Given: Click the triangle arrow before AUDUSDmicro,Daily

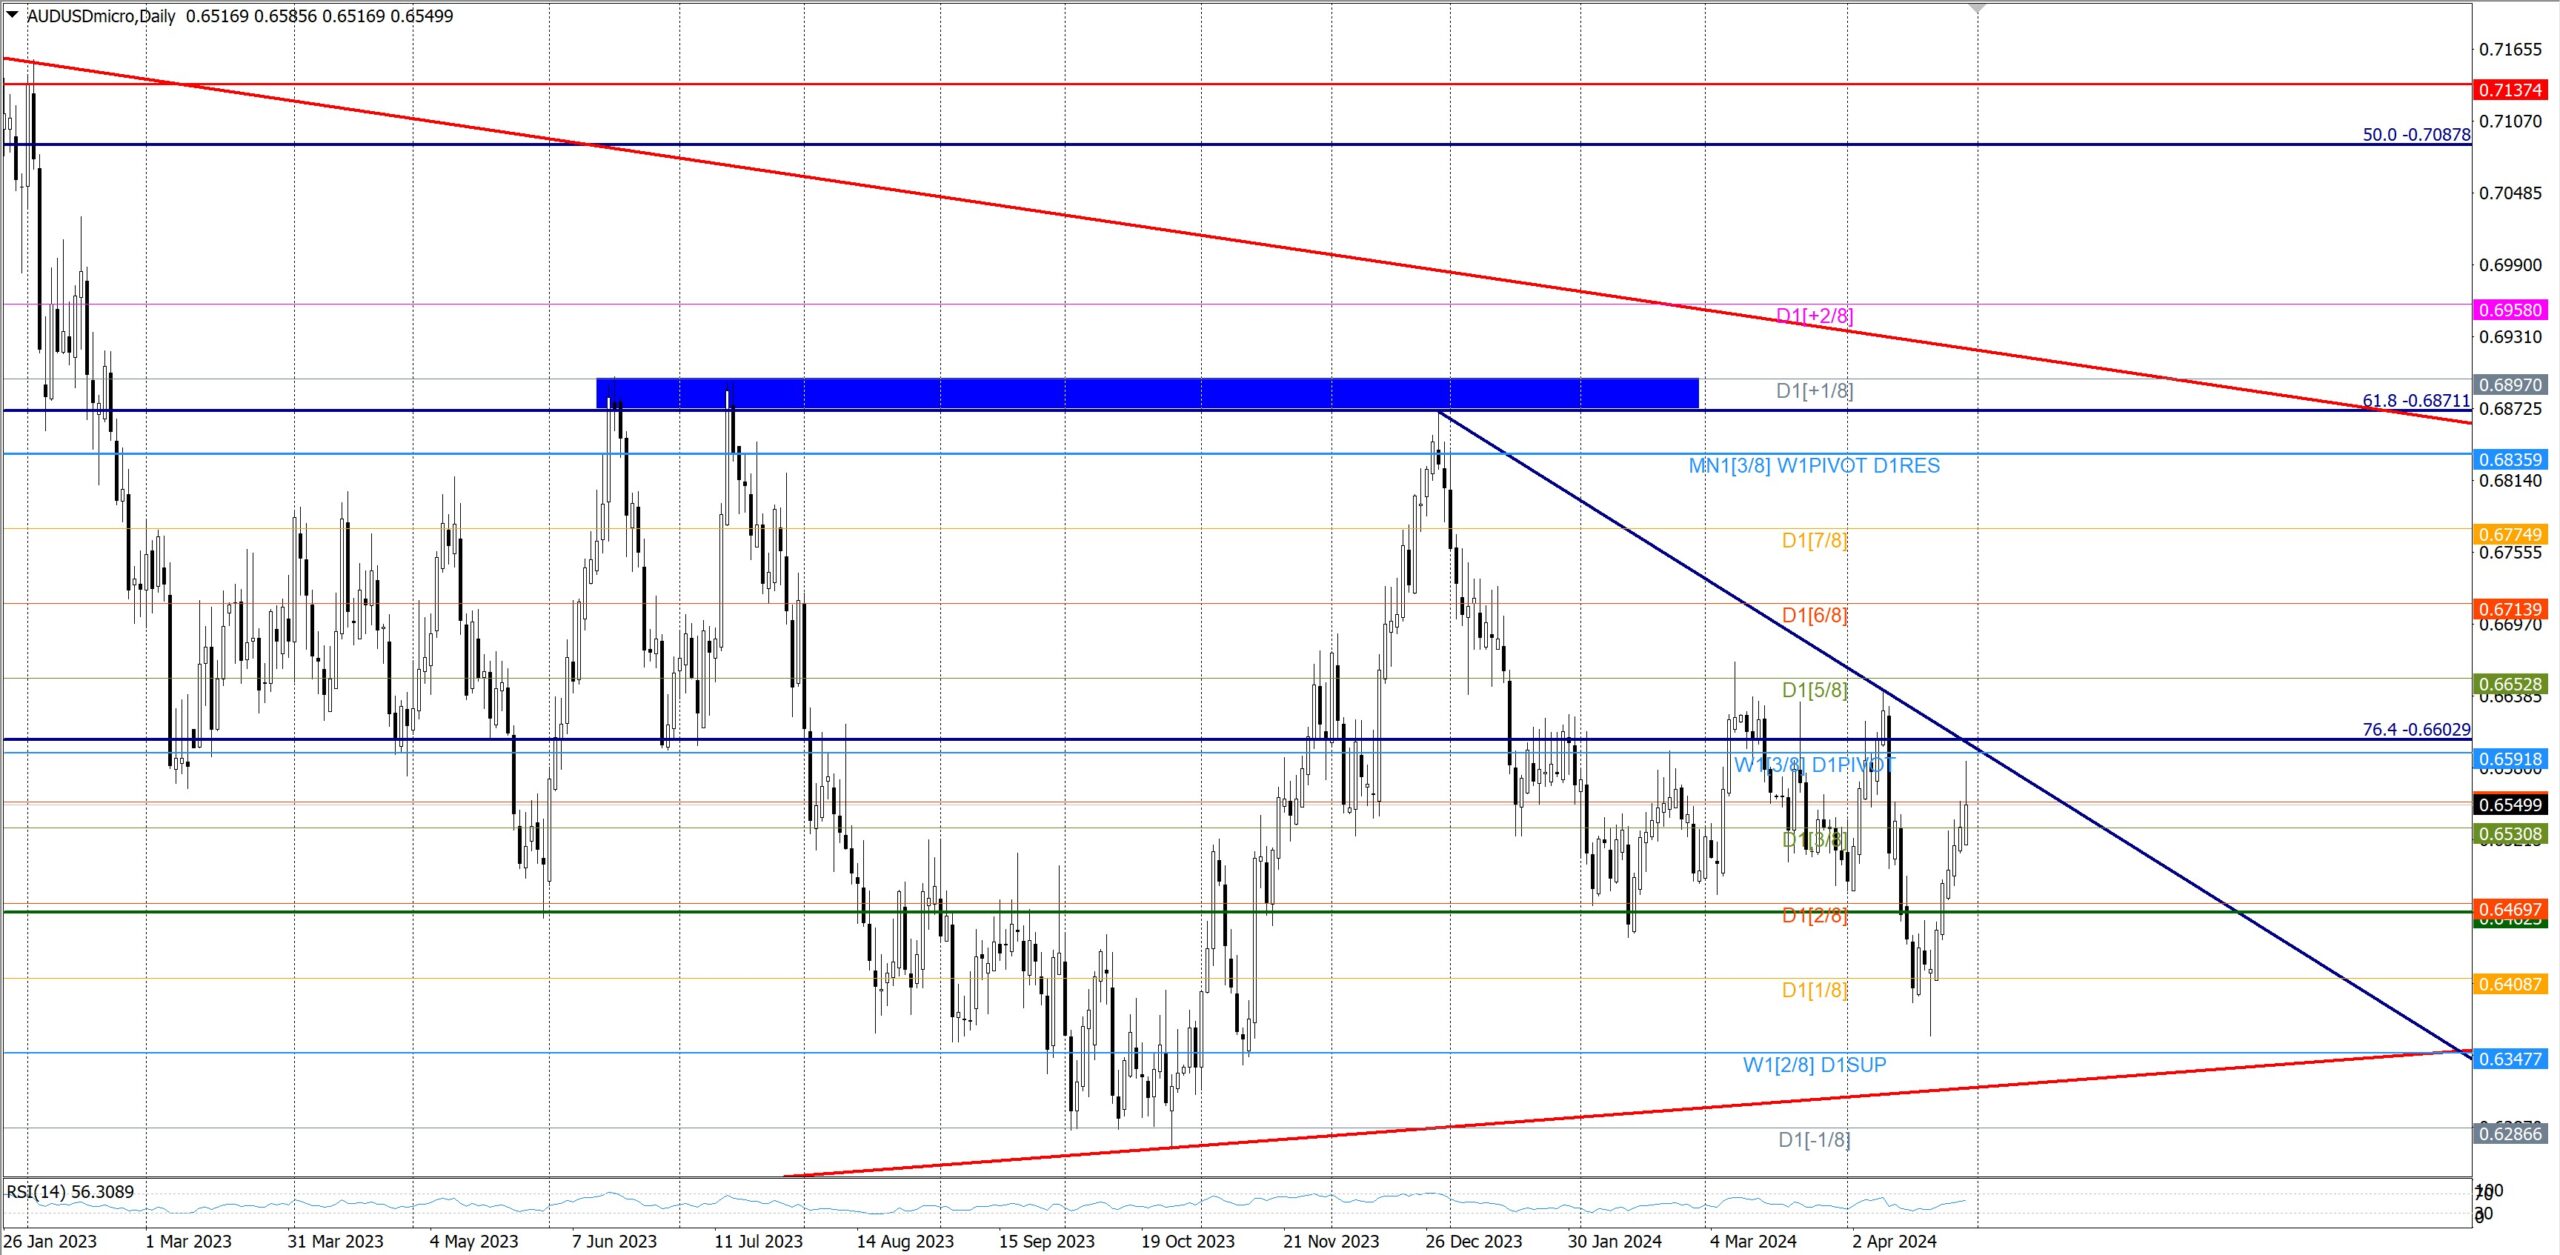Looking at the screenshot, I should pos(12,15).
